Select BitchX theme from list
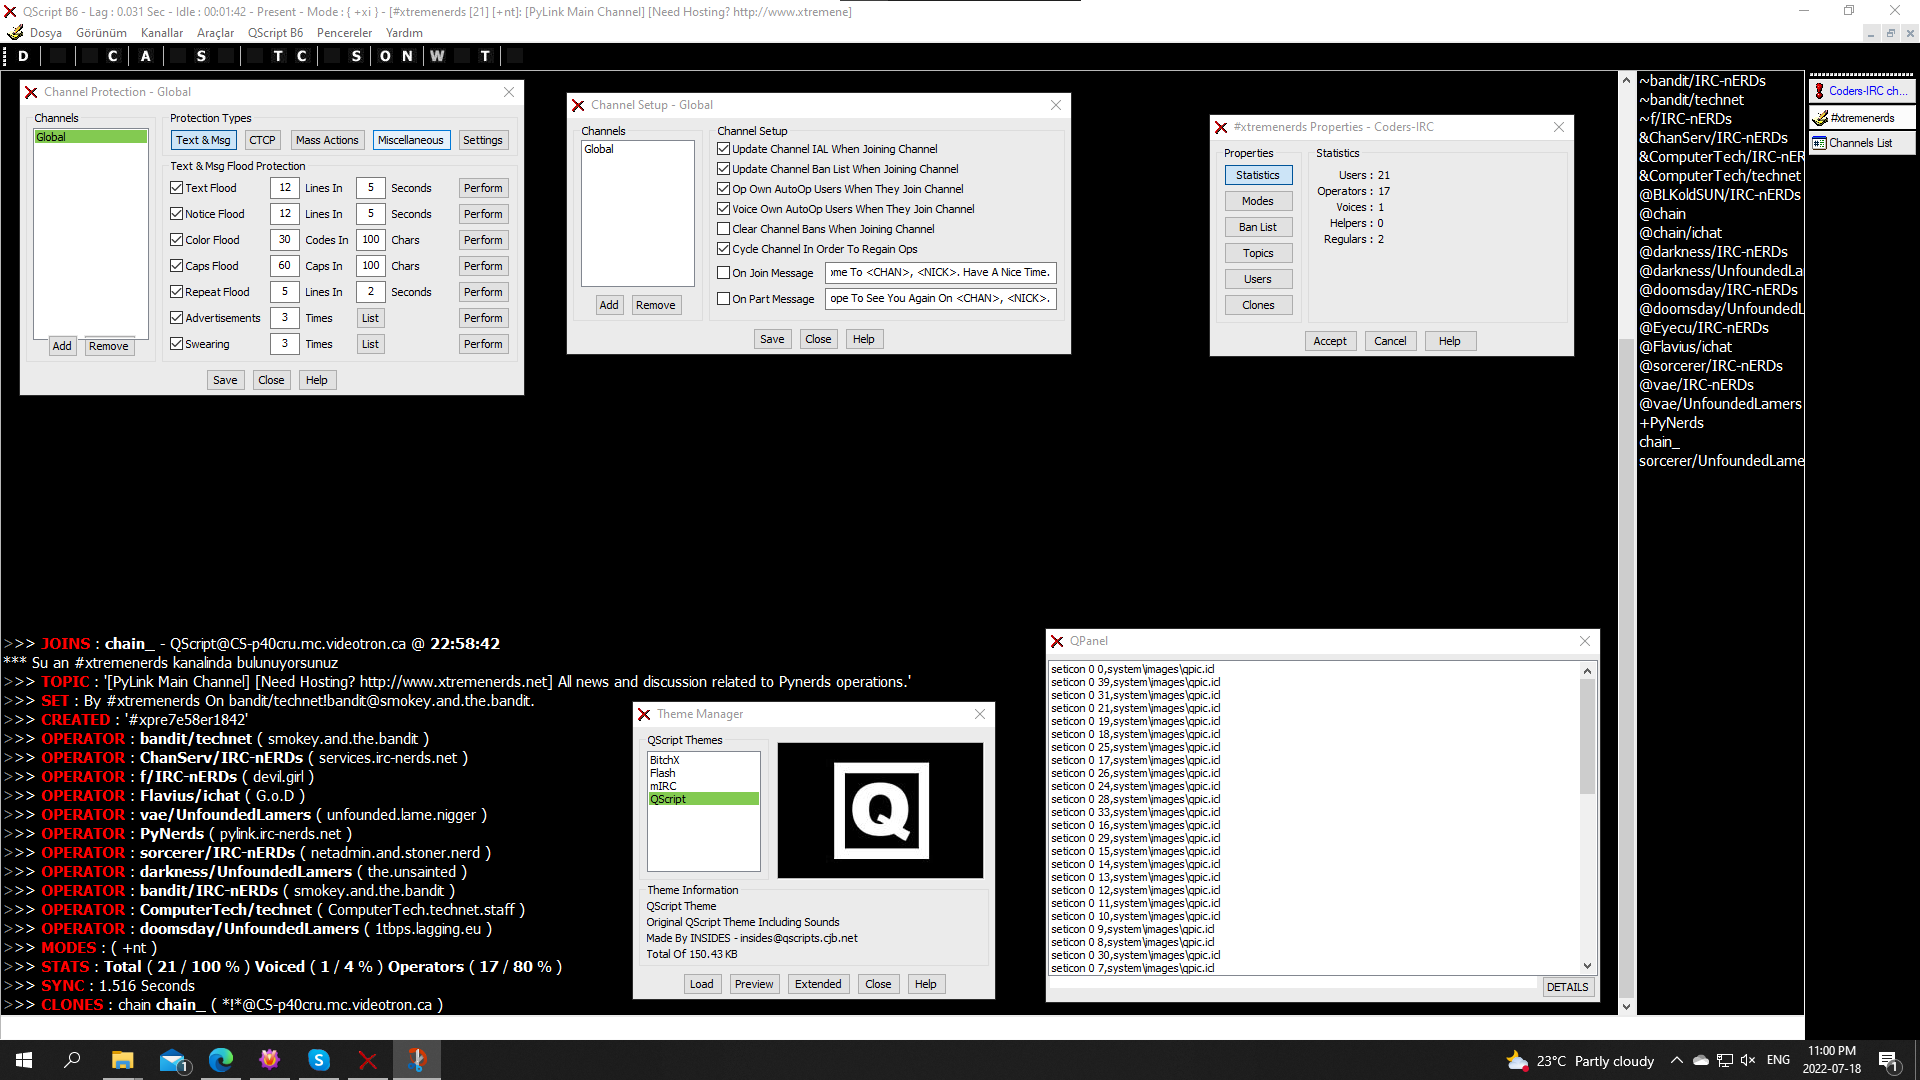Viewport: 1920px width, 1080px height. [x=665, y=760]
